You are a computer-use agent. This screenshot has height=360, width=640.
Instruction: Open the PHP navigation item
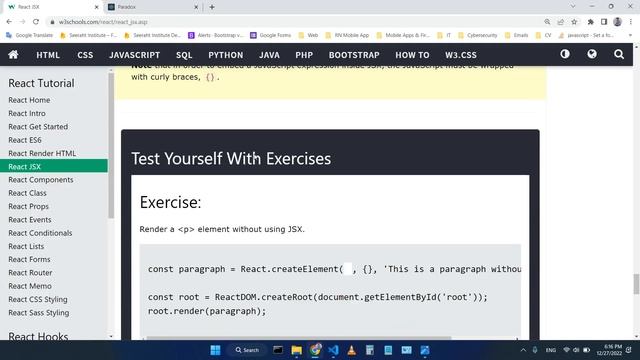coord(304,55)
